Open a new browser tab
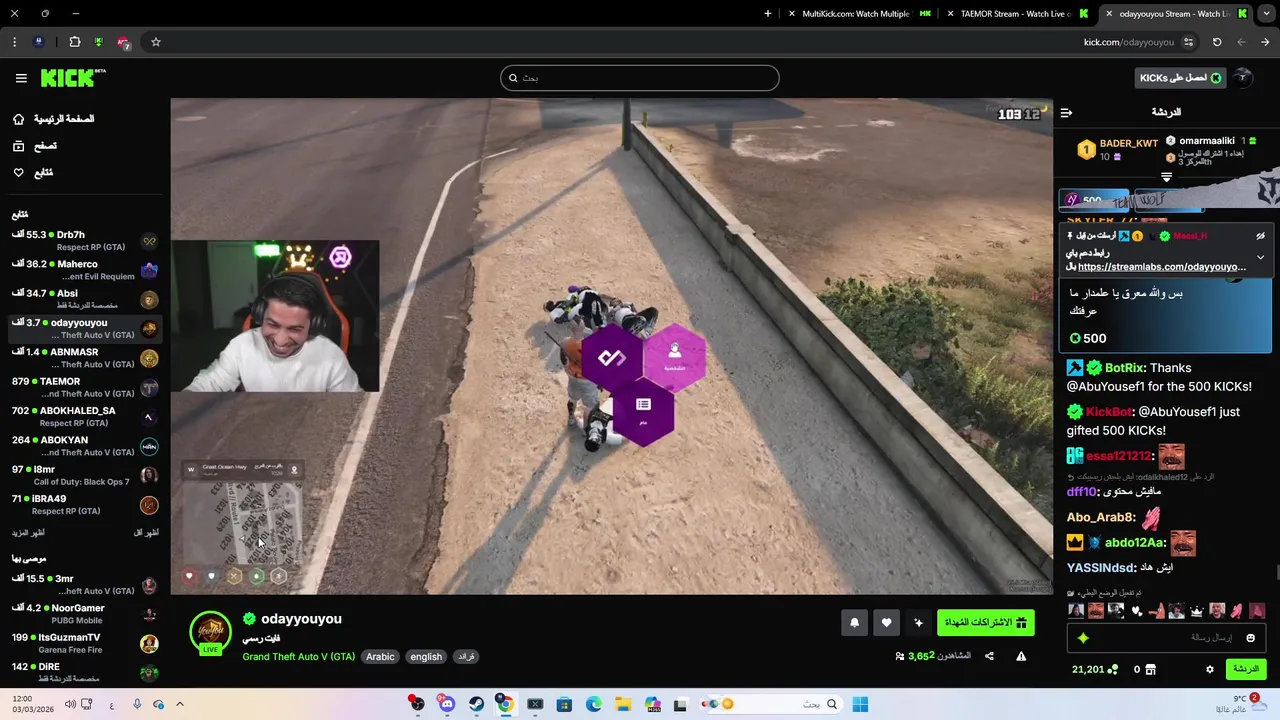The image size is (1280, 720). (768, 14)
